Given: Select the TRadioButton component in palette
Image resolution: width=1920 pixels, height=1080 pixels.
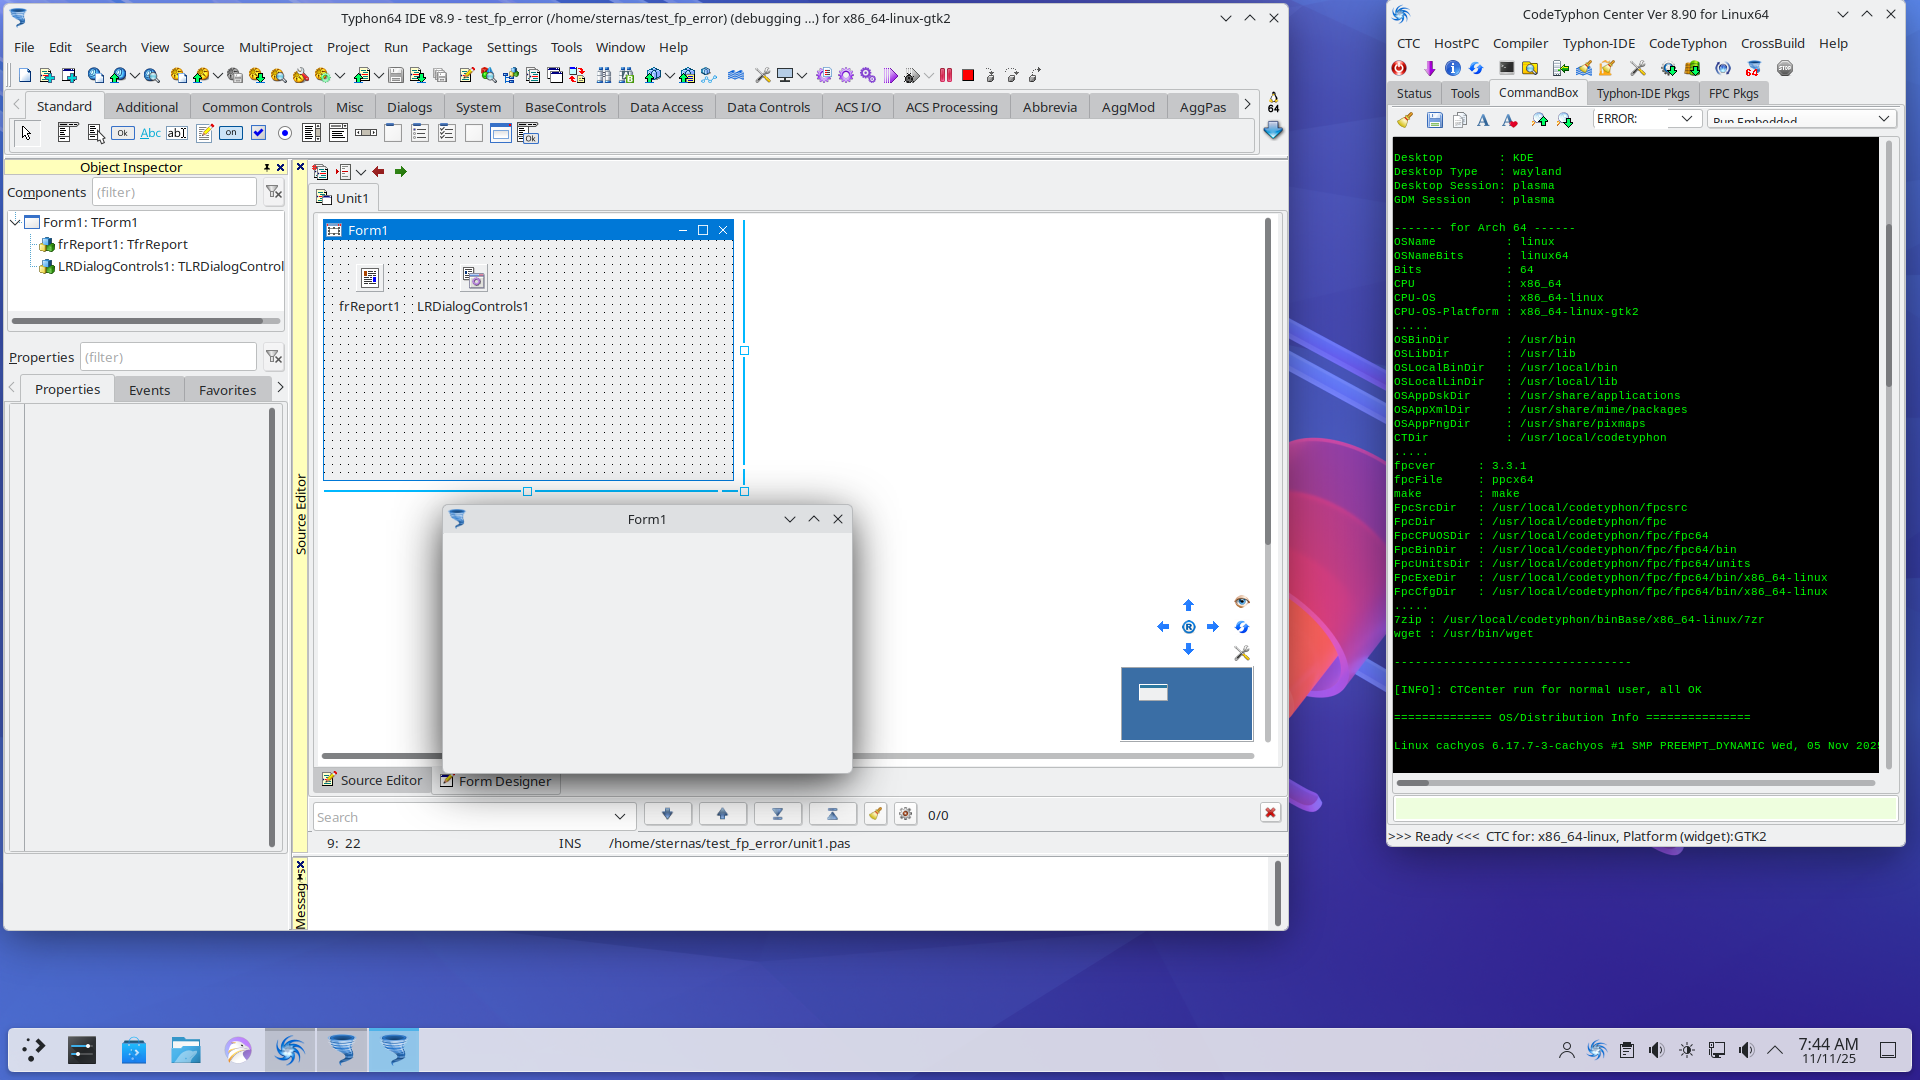Looking at the screenshot, I should click(x=285, y=133).
